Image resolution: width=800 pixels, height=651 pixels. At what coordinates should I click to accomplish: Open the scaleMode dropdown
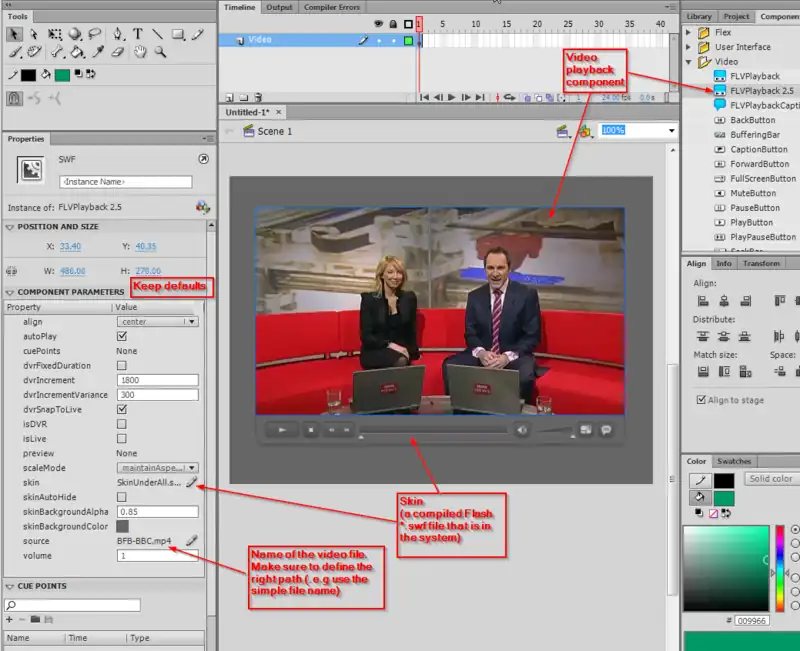157,467
